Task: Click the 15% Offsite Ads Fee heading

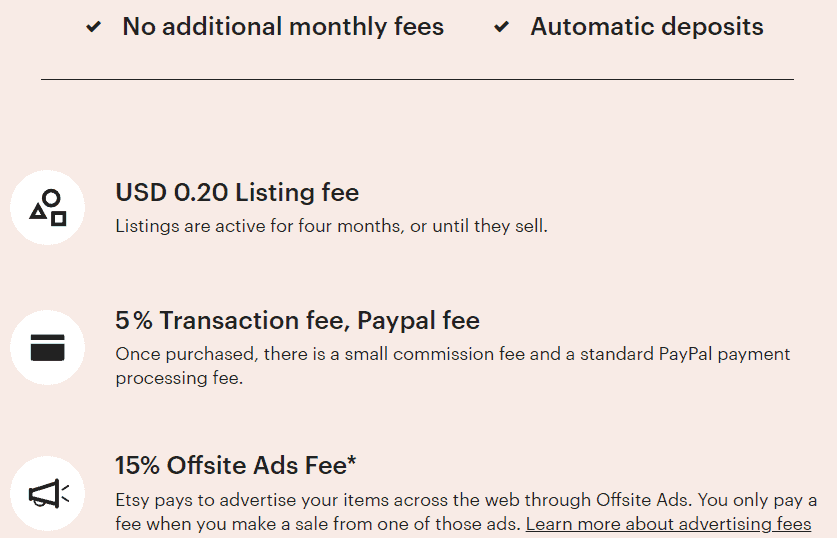Action: (235, 465)
